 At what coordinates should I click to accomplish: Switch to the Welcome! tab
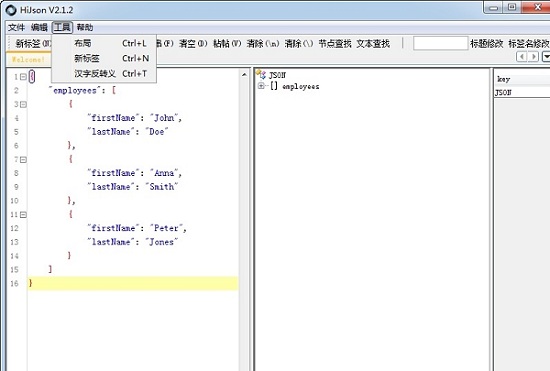(28, 59)
